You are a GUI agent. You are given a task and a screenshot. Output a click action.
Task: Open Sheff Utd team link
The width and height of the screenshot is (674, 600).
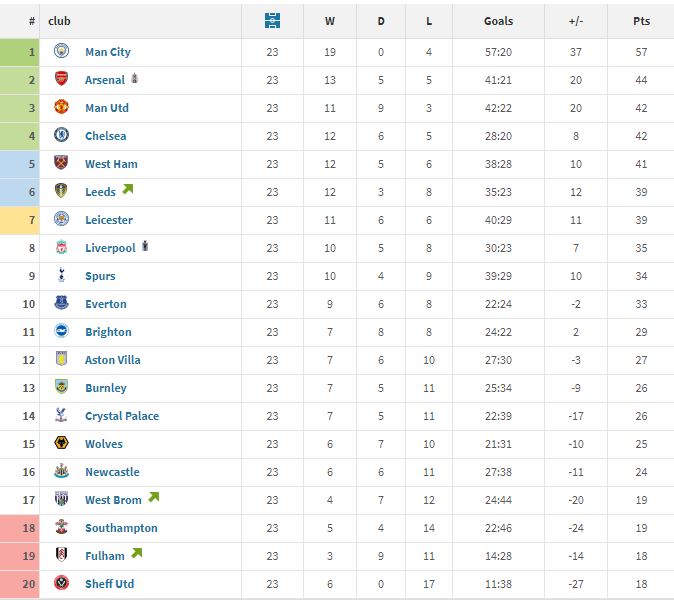coord(110,584)
